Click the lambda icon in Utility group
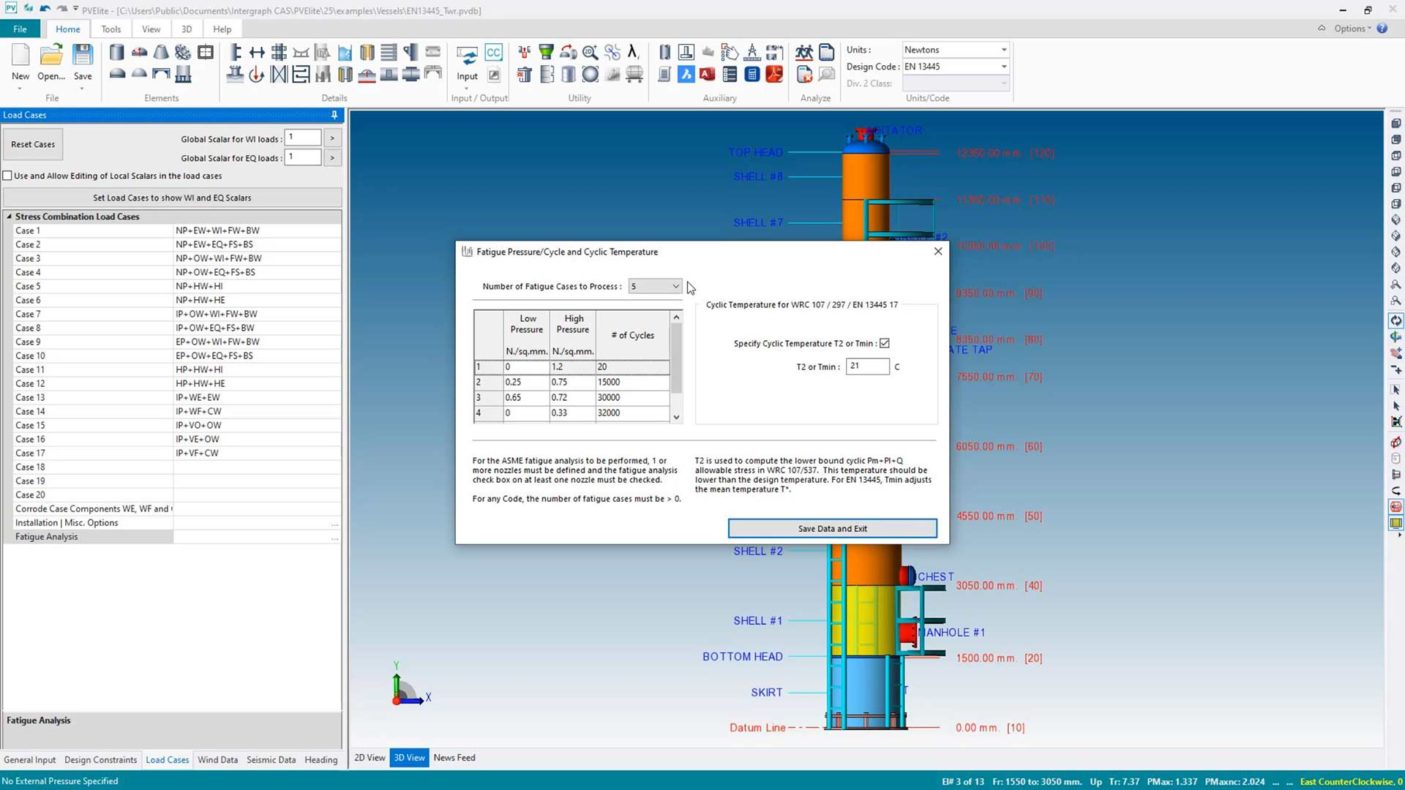The height and width of the screenshot is (790, 1405). pyautogui.click(x=633, y=52)
